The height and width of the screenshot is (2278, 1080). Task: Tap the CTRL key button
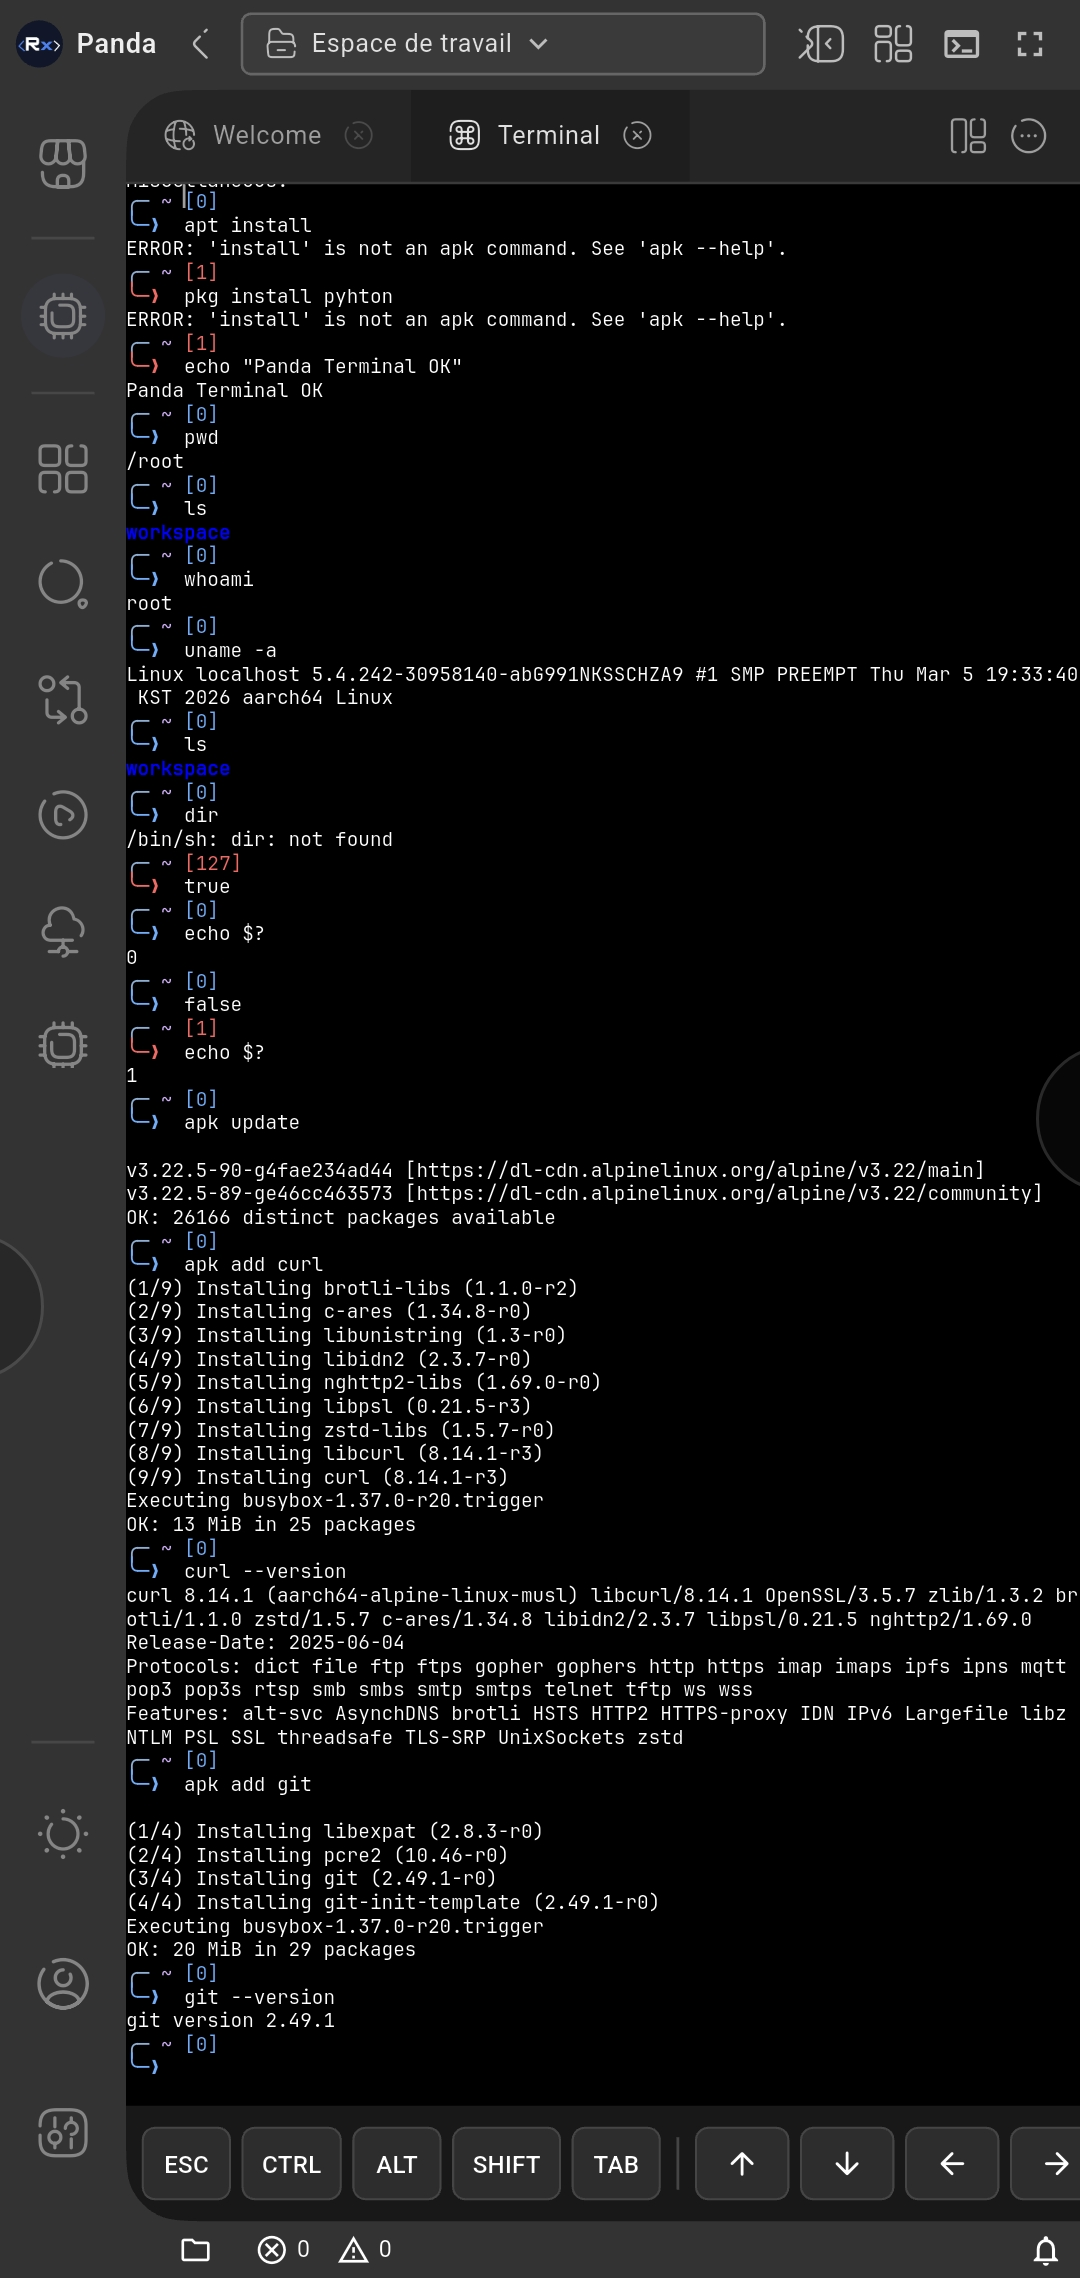[x=291, y=2164]
